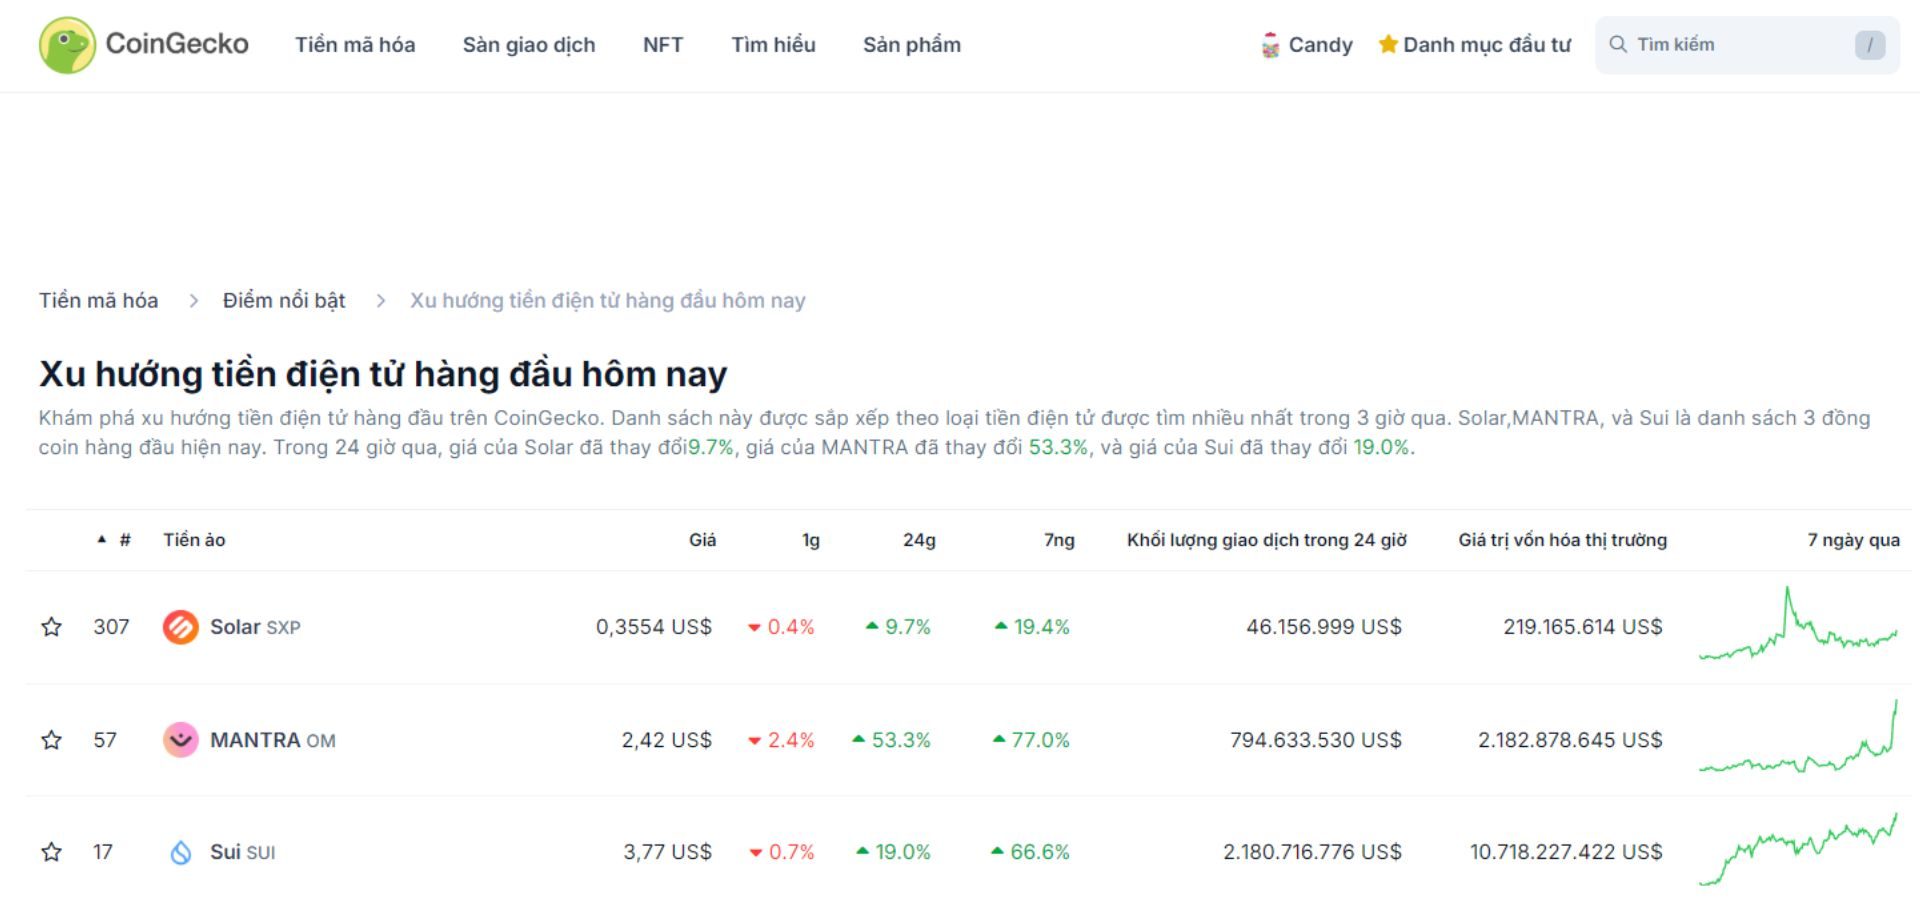Favorite Sui using its star toggle
Viewport: 1920px width, 902px height.
(x=52, y=852)
